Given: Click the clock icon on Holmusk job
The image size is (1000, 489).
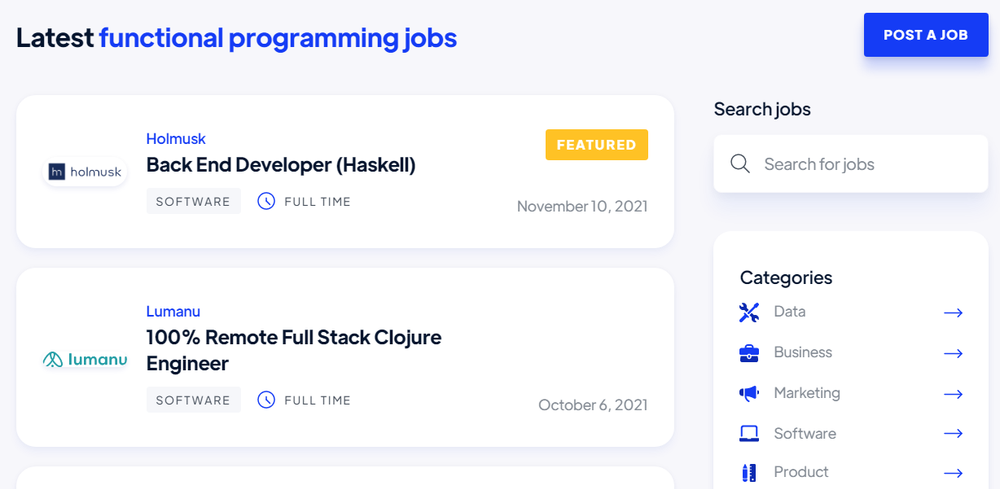Looking at the screenshot, I should 266,201.
